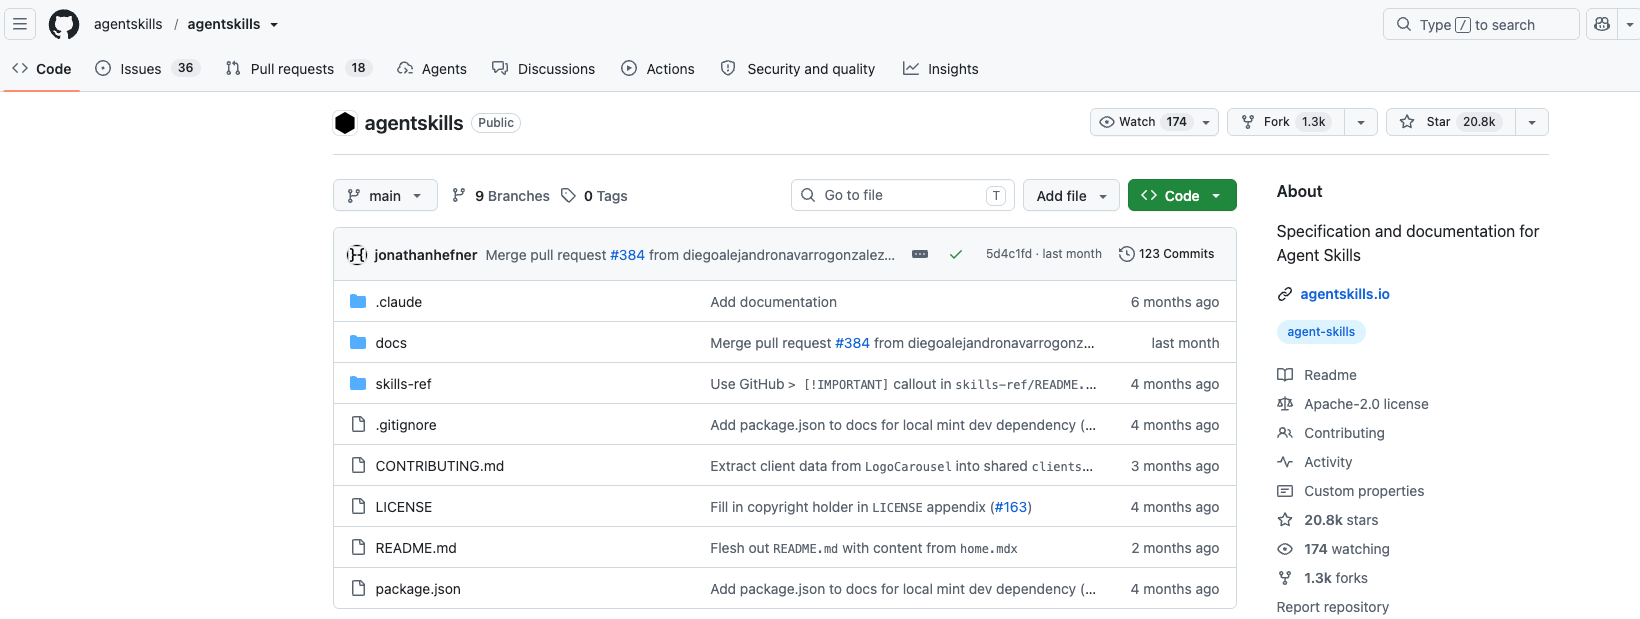1640x619 pixels.
Task: Open the agentskills owner link in breadcrumb
Action: (128, 24)
